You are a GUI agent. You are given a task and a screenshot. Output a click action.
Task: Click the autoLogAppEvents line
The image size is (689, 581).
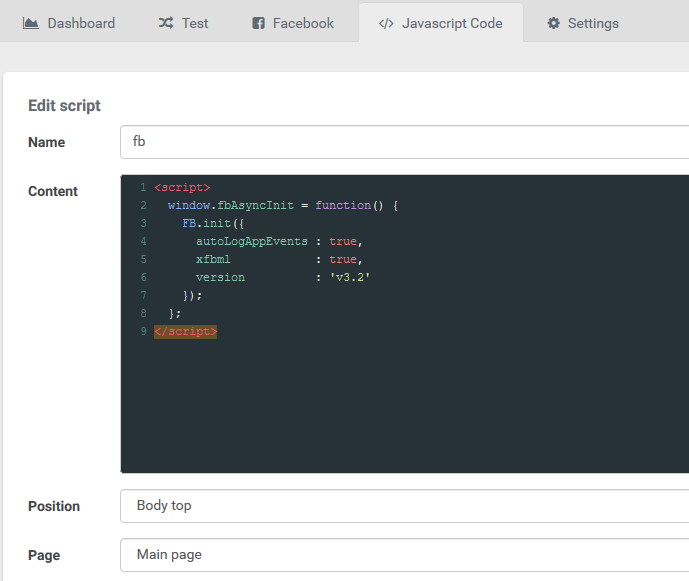tap(279, 241)
